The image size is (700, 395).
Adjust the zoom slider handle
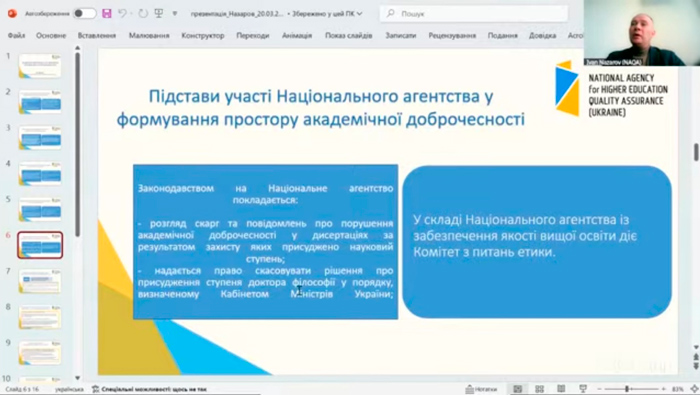click(627, 389)
